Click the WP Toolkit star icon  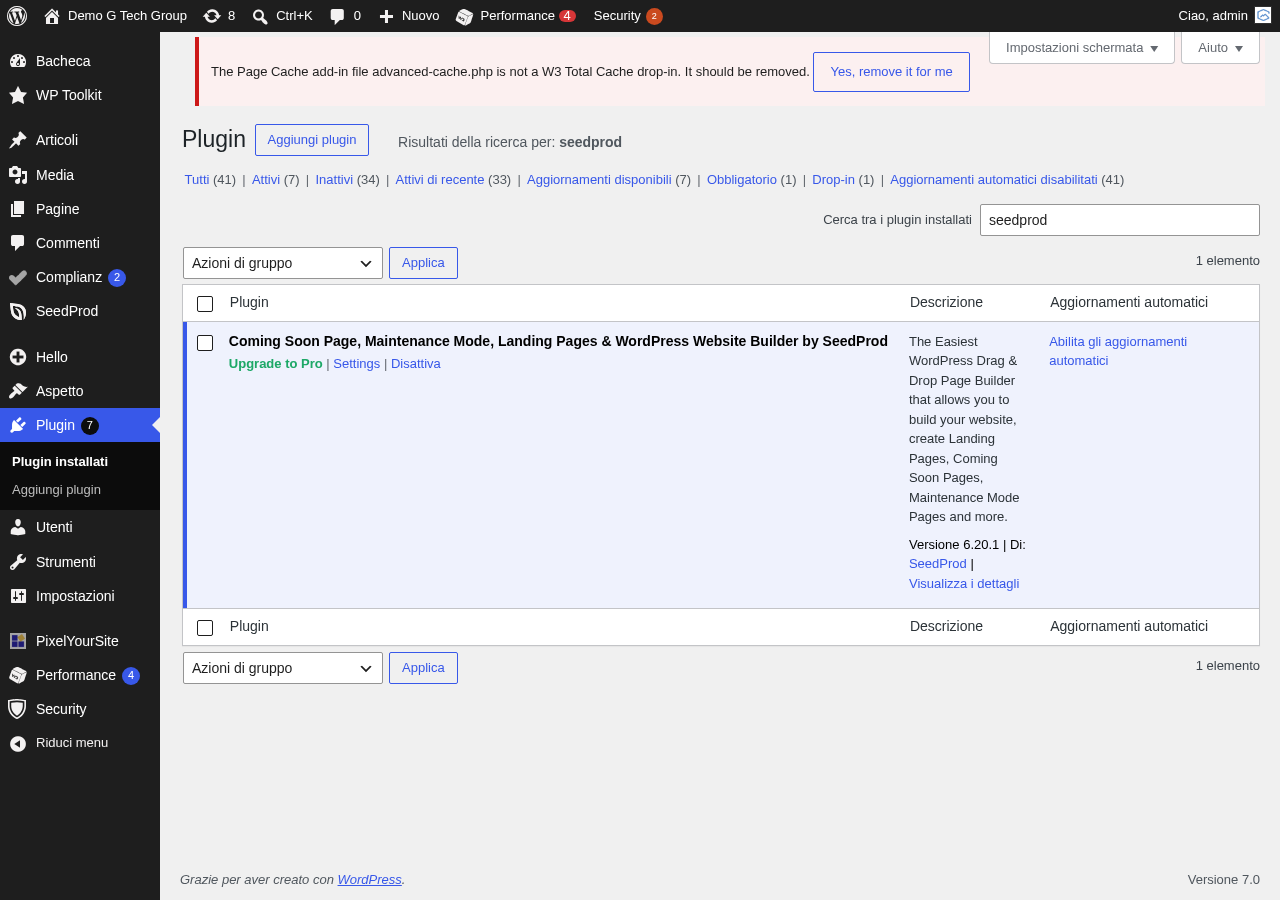pyautogui.click(x=18, y=95)
